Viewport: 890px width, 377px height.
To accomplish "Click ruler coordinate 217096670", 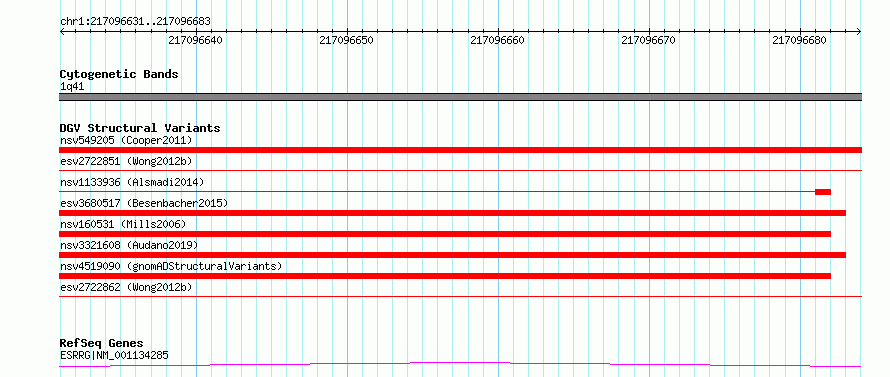I will (x=648, y=40).
